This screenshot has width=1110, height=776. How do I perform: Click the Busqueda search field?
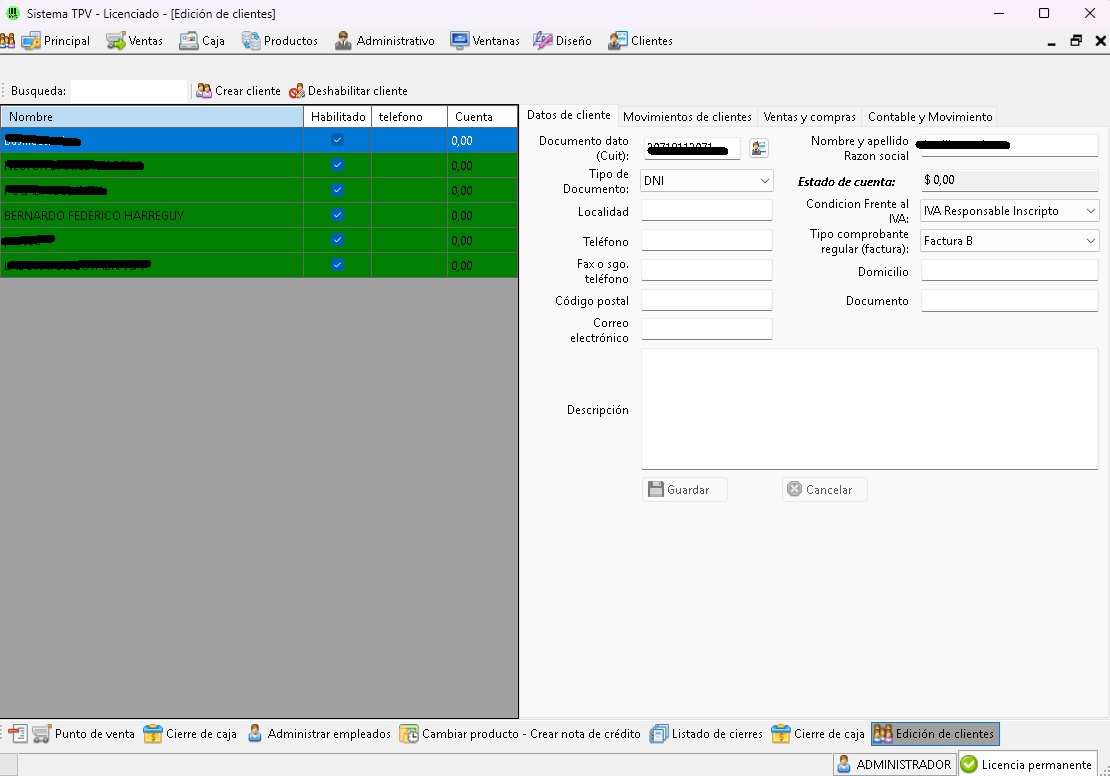(128, 91)
